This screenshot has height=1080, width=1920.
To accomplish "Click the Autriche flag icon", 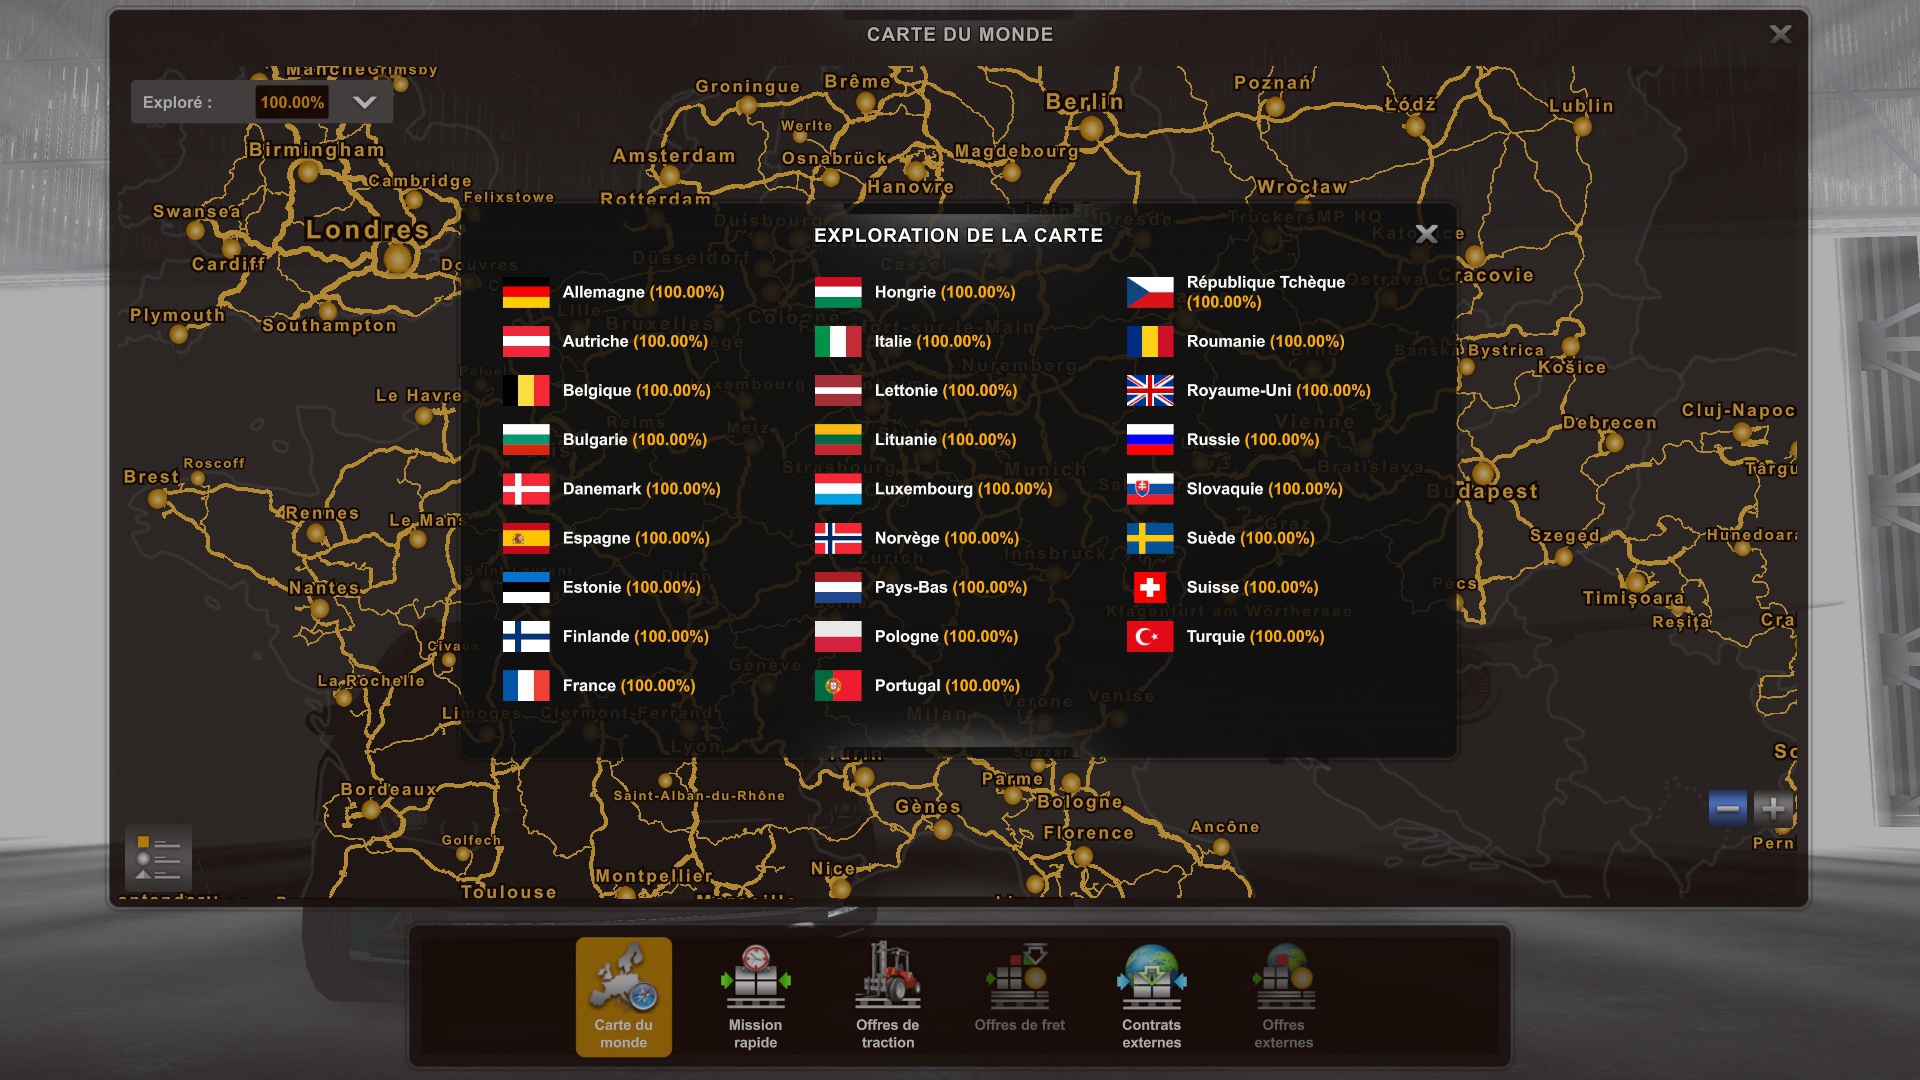I will (x=526, y=341).
